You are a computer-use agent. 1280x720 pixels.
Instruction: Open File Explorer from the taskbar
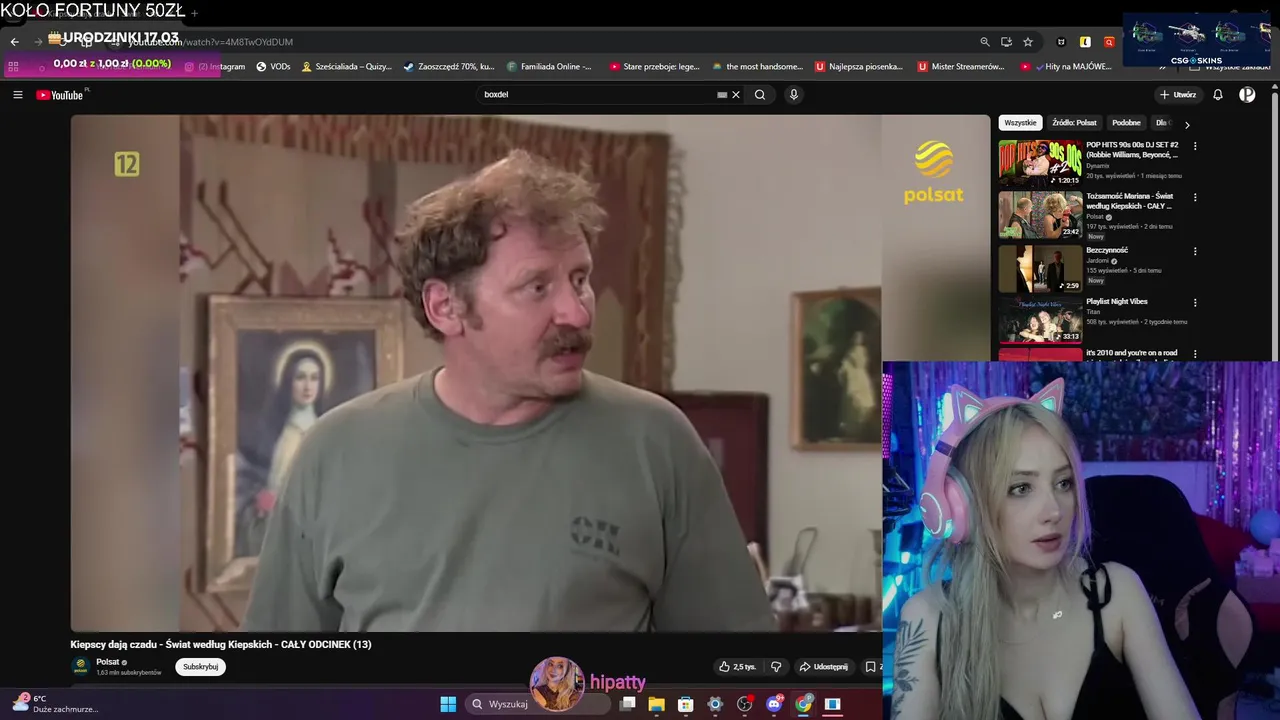tap(657, 704)
